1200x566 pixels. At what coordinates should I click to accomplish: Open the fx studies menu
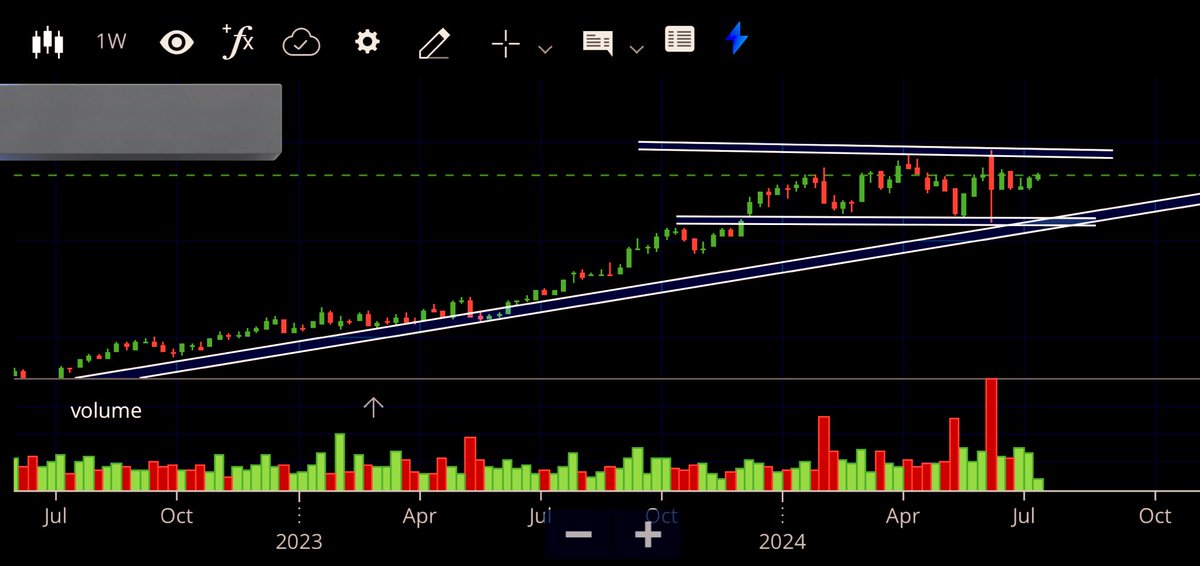[238, 41]
